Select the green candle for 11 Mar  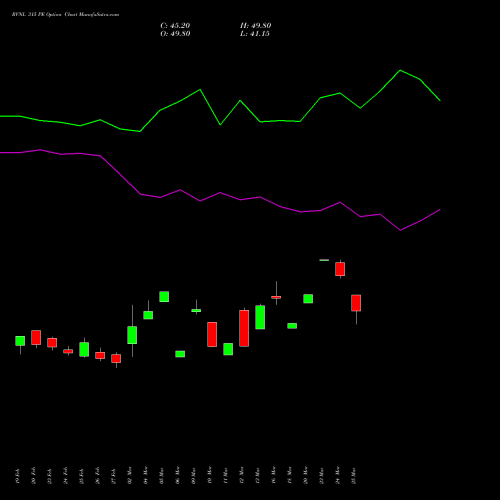[x=228, y=349]
